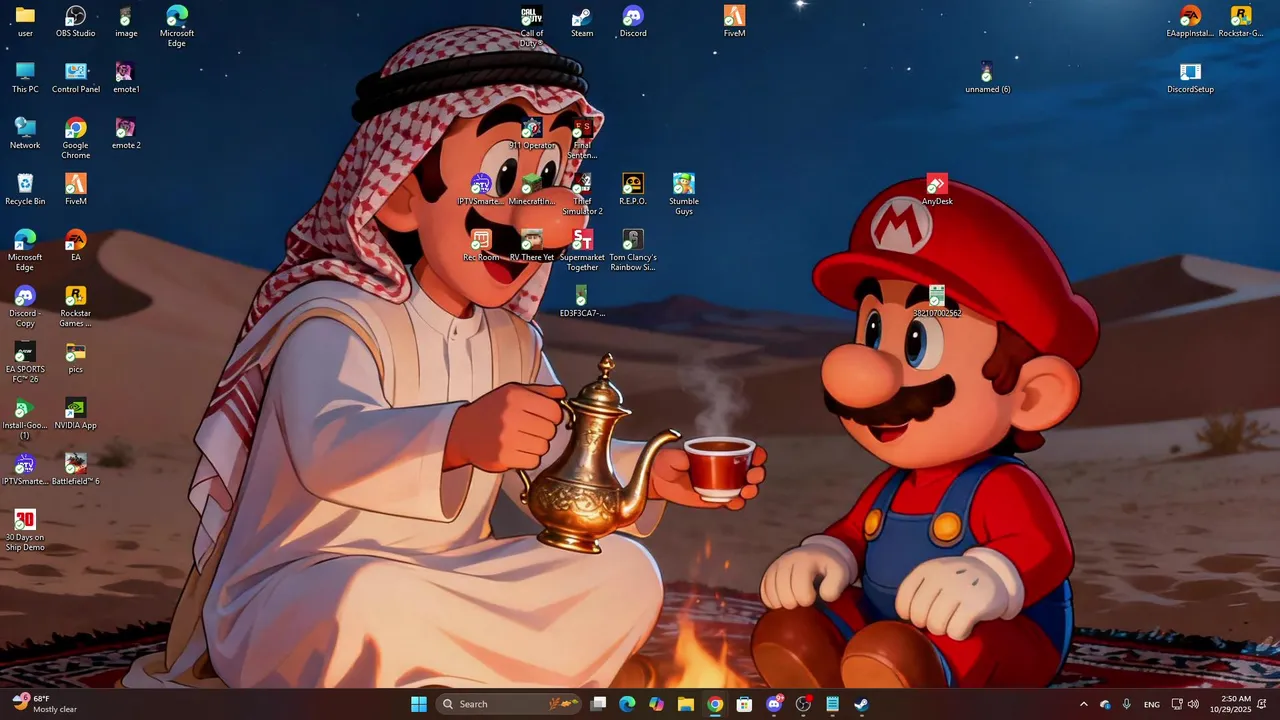1280x720 pixels.
Task: Open the Install-Goo... (1) installer icon
Action: [x=25, y=418]
